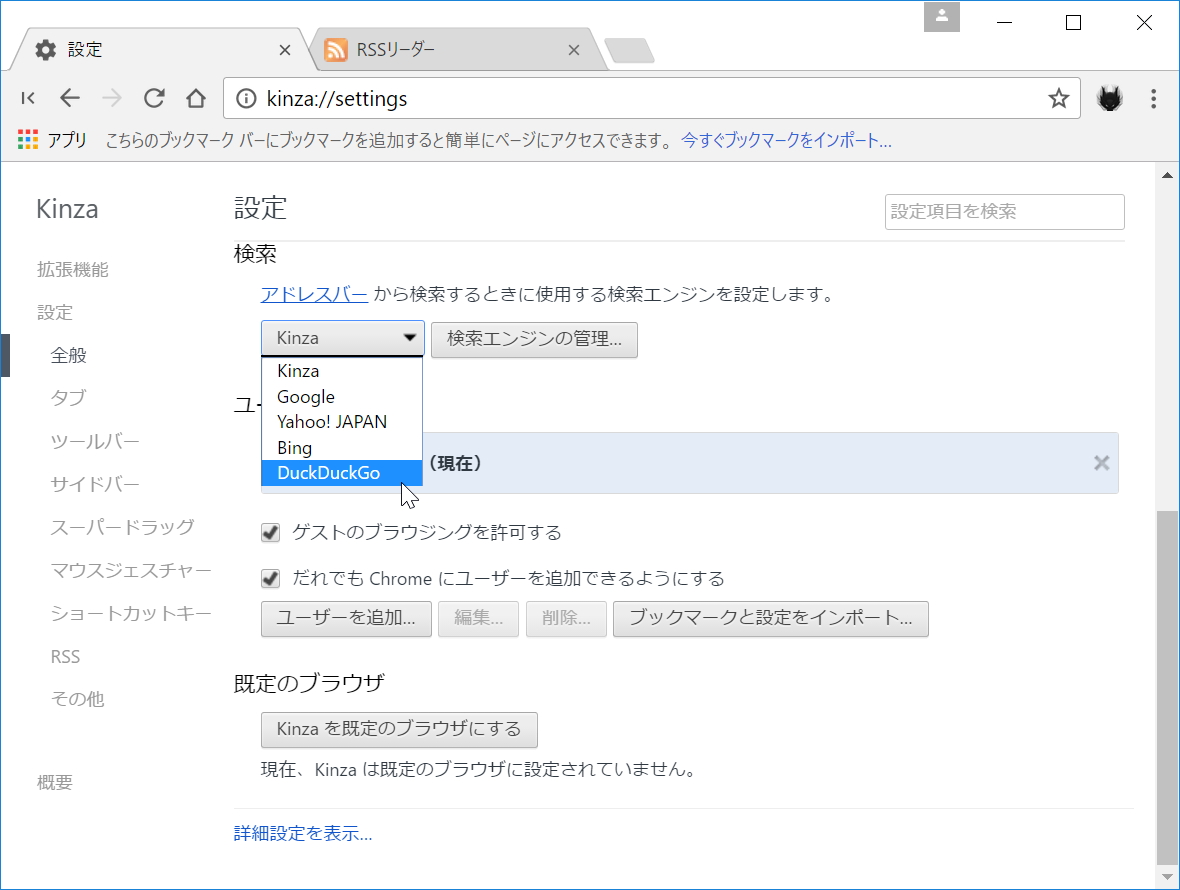
Task: Open マウスジェスチャー settings in sidebar
Action: pyautogui.click(x=131, y=570)
